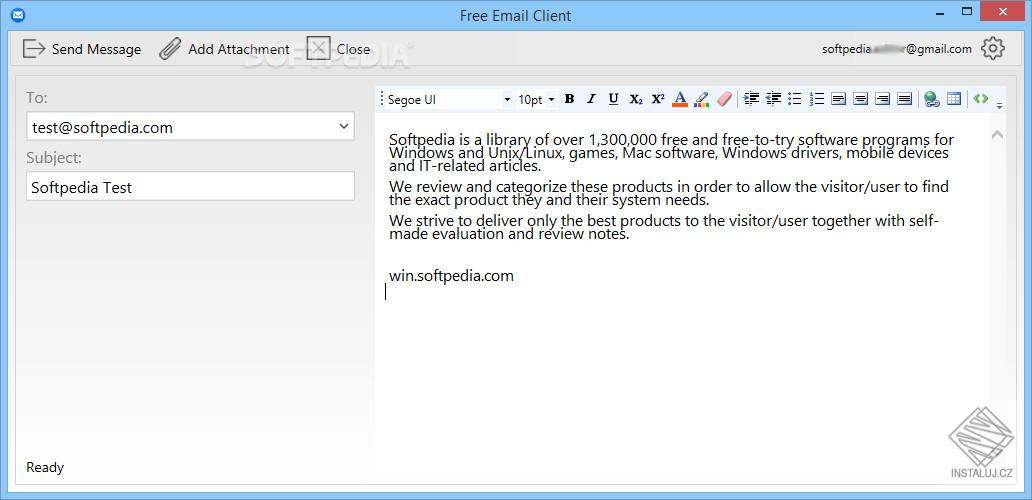This screenshot has width=1032, height=500.
Task: Open HTML source code view
Action: click(981, 99)
